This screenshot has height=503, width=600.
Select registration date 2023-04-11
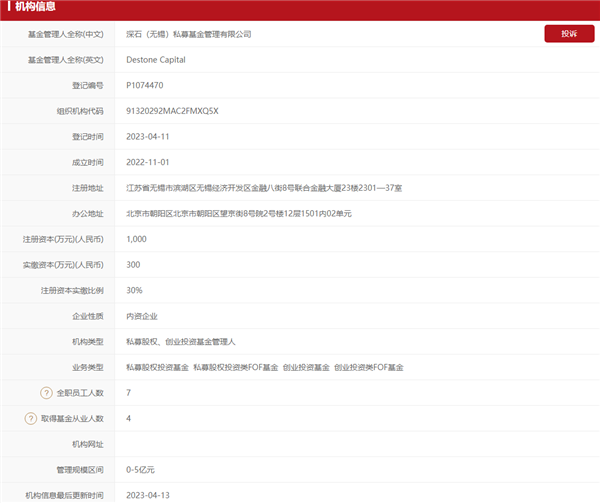(148, 137)
